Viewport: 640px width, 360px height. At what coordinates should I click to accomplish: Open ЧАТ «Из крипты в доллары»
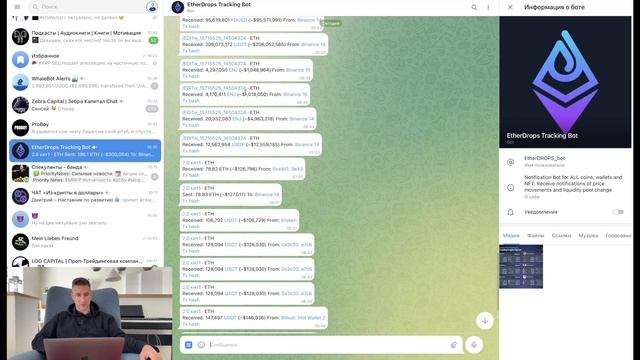click(85, 196)
